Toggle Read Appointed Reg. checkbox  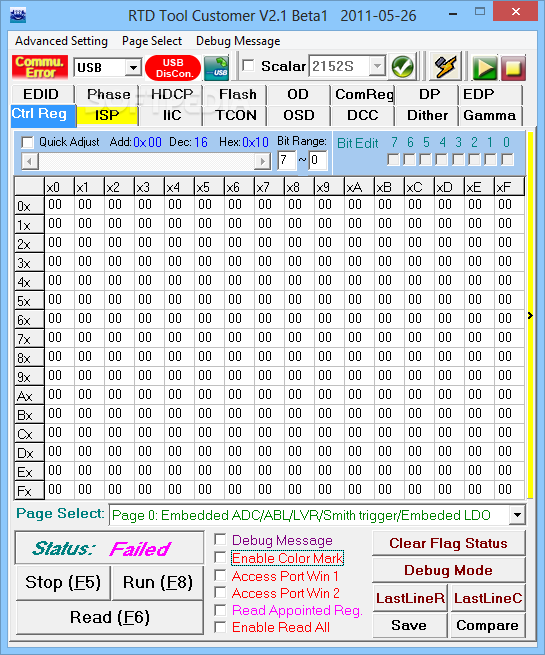click(x=220, y=610)
